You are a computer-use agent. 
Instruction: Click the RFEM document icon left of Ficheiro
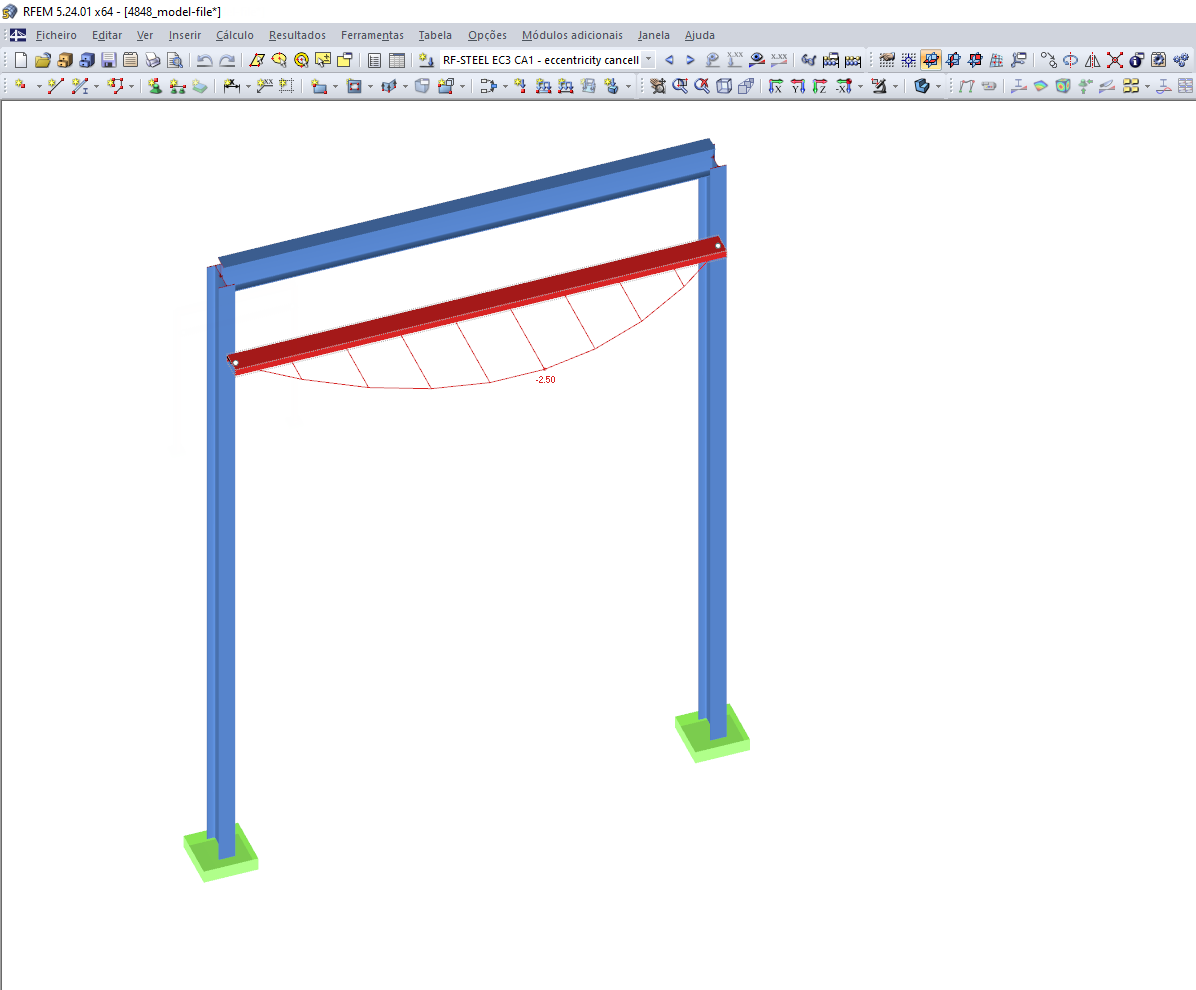click(18, 35)
